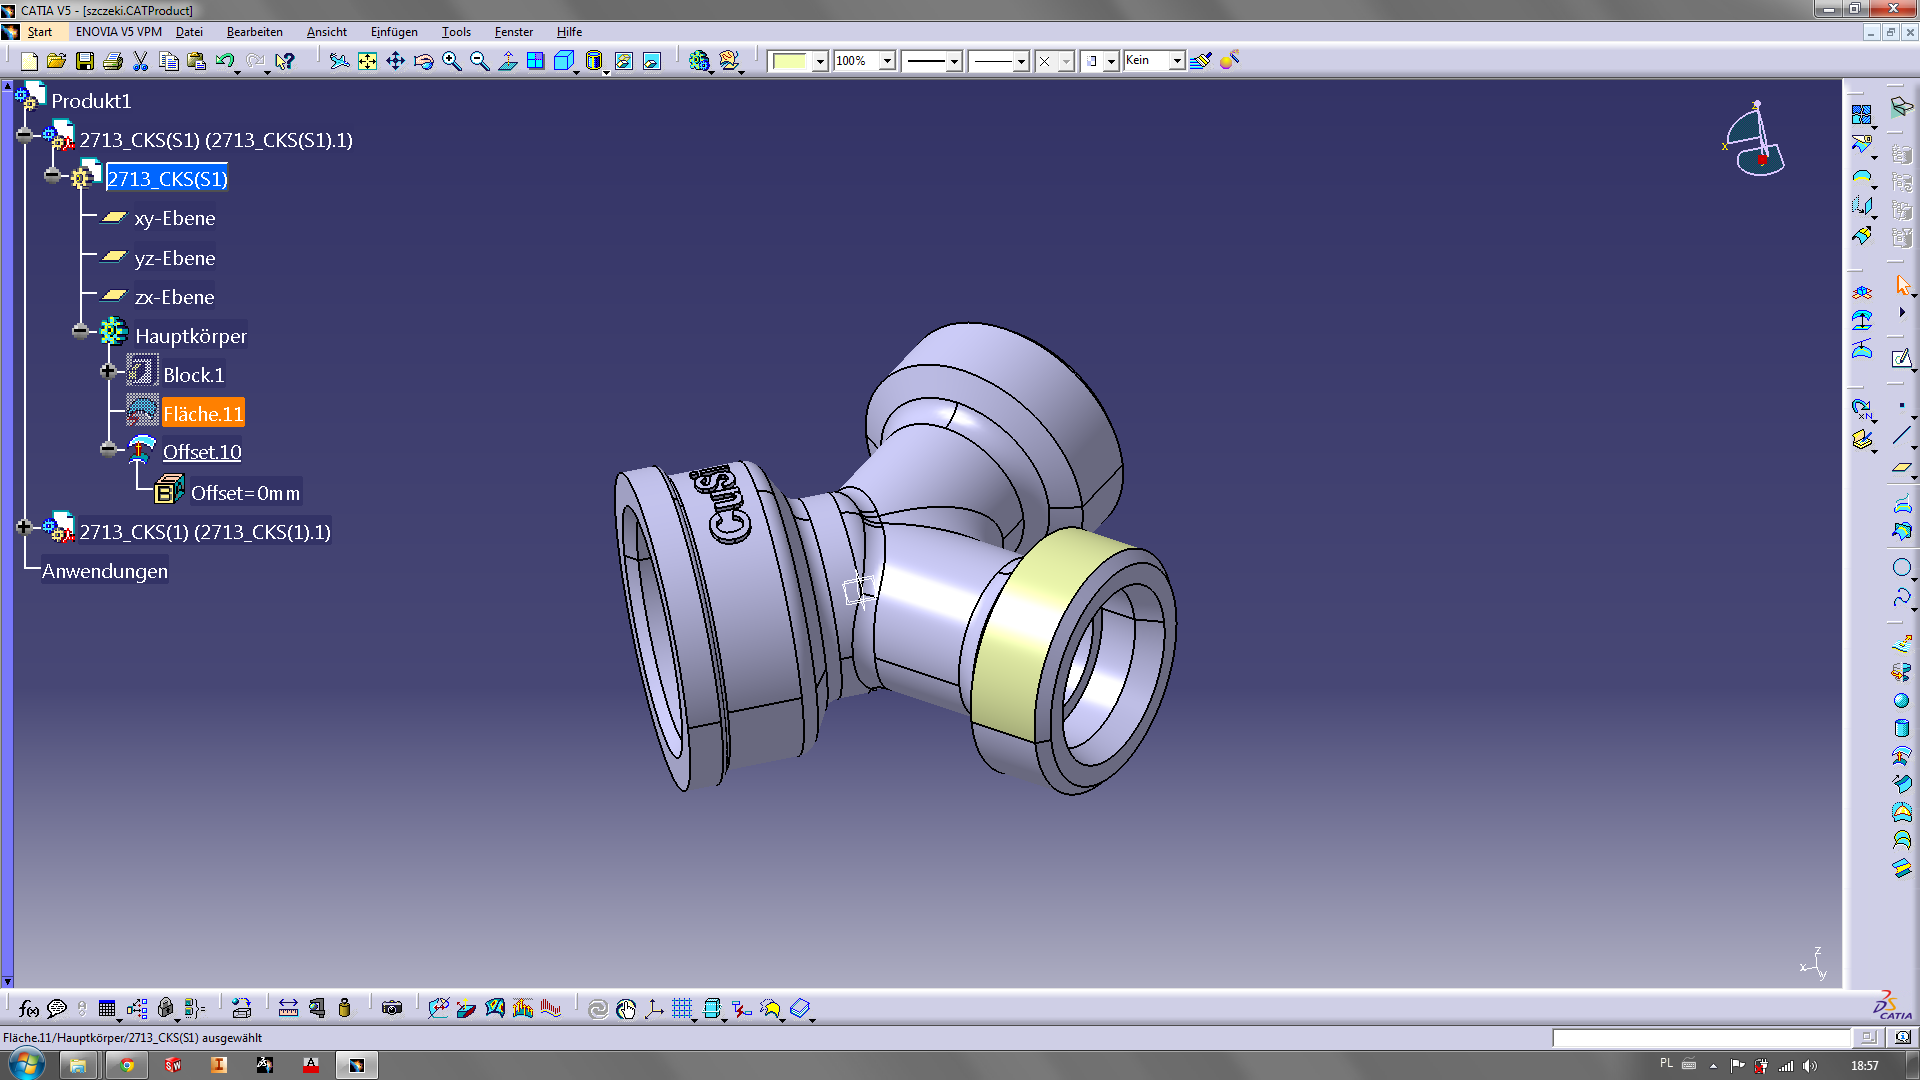This screenshot has height=1080, width=1920.
Task: Open the 100% transparency dropdown
Action: [x=886, y=61]
